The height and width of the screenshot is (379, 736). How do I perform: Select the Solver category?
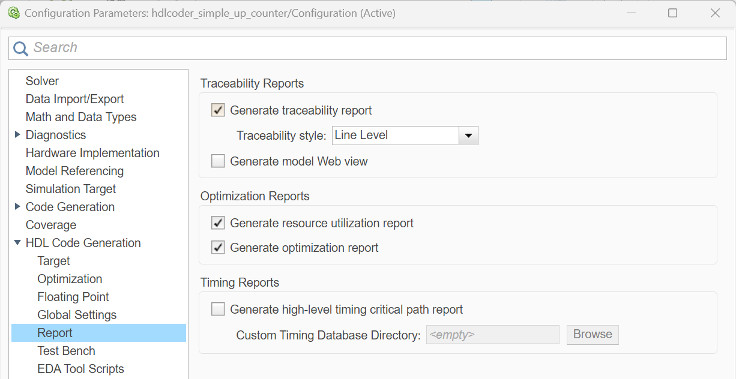tap(42, 81)
